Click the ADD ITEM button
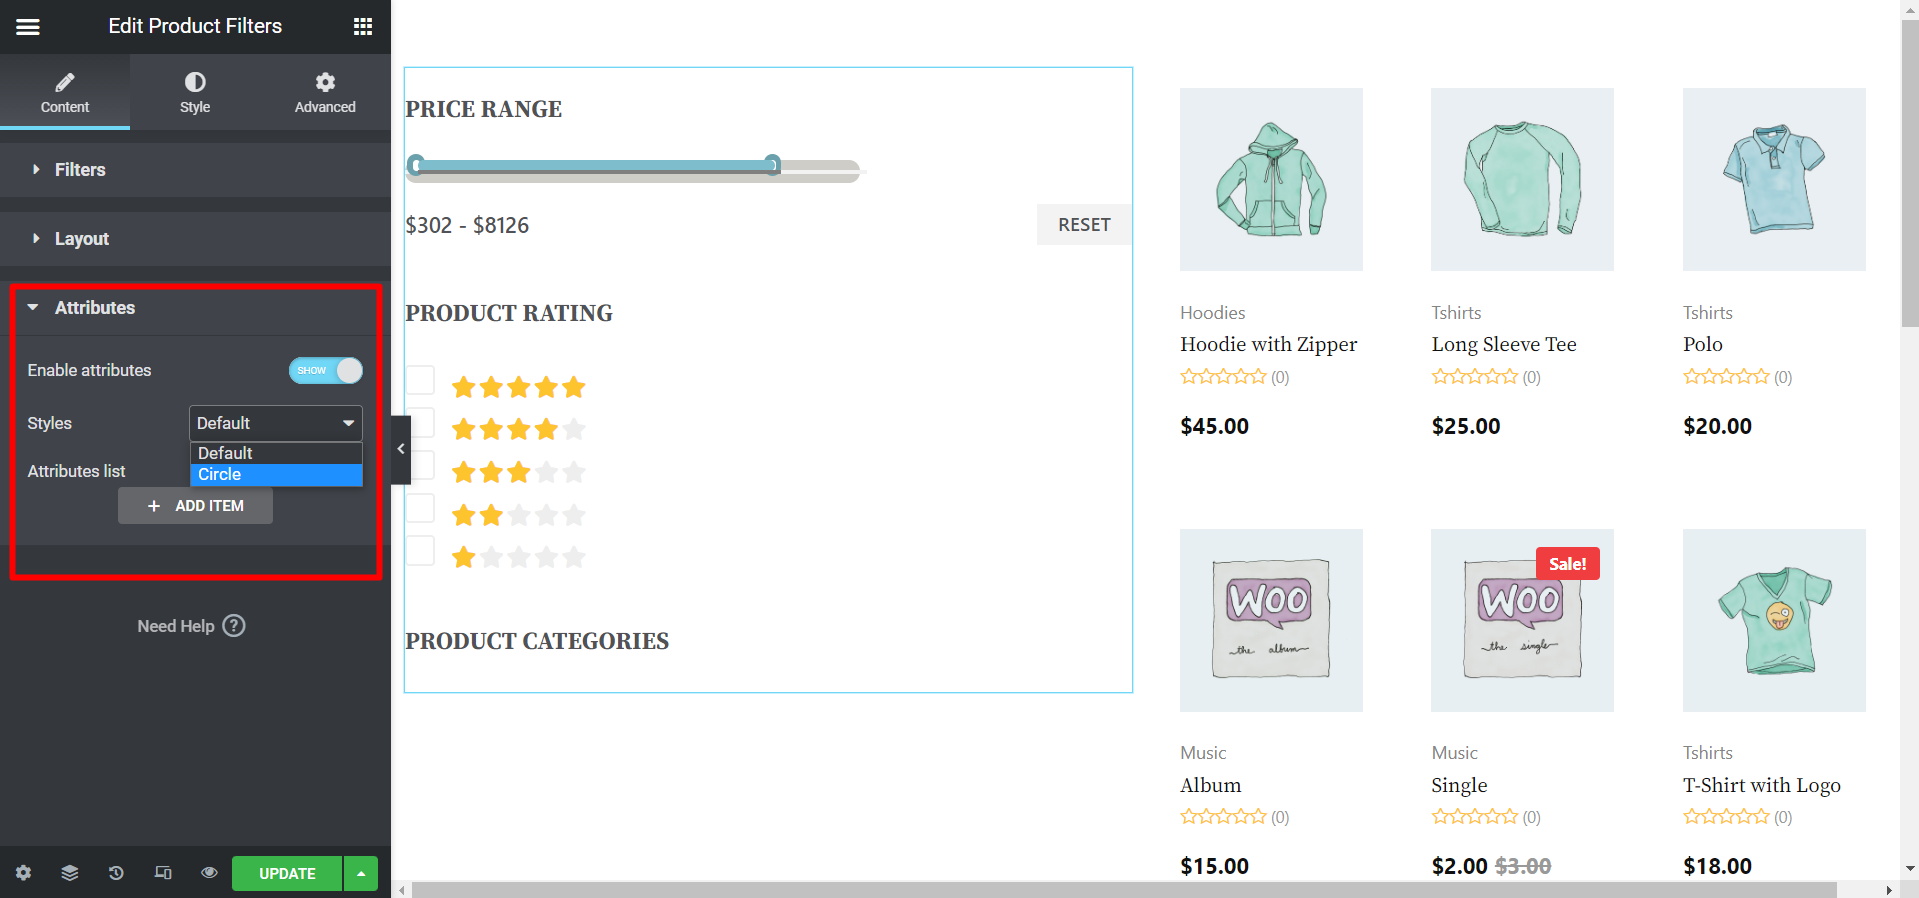 [x=195, y=506]
